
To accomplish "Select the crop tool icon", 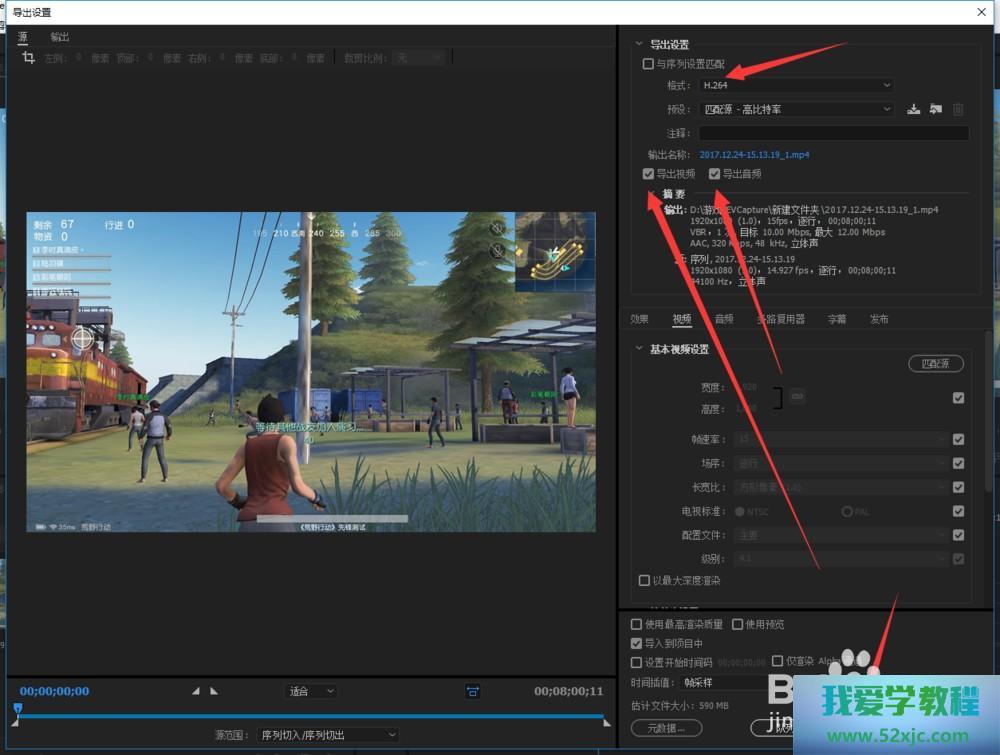I will [x=28, y=58].
